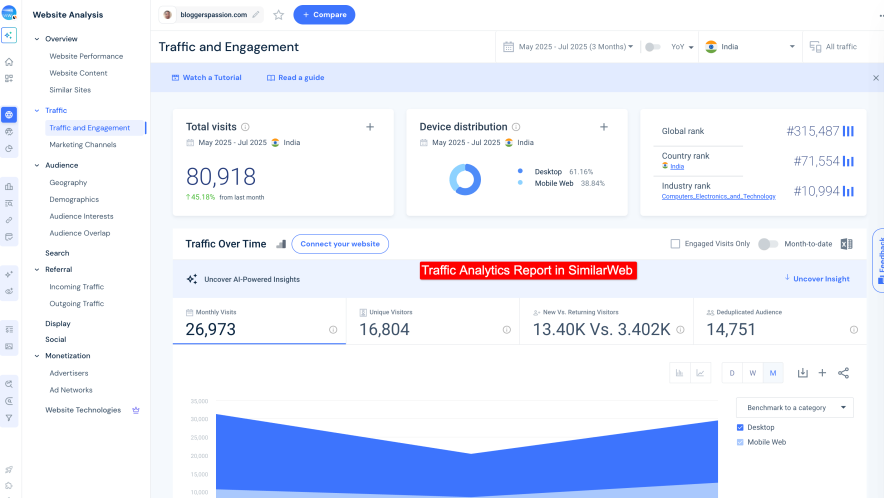Add Total visits card with plus icon
Viewport: 884px width, 498px height.
coord(370,127)
